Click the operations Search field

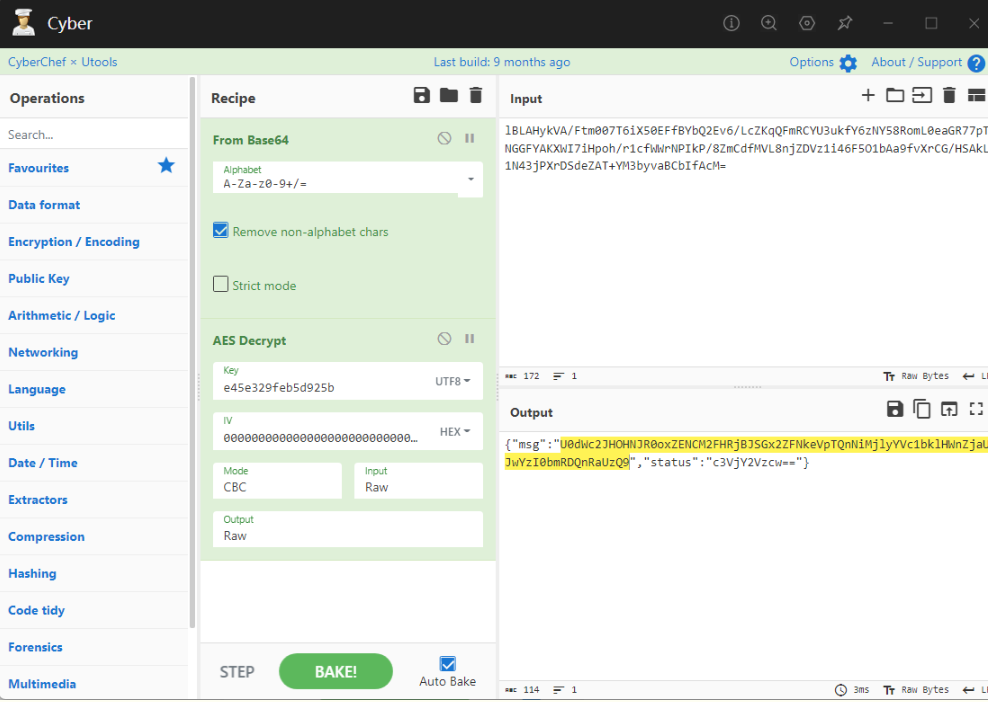[x=95, y=134]
